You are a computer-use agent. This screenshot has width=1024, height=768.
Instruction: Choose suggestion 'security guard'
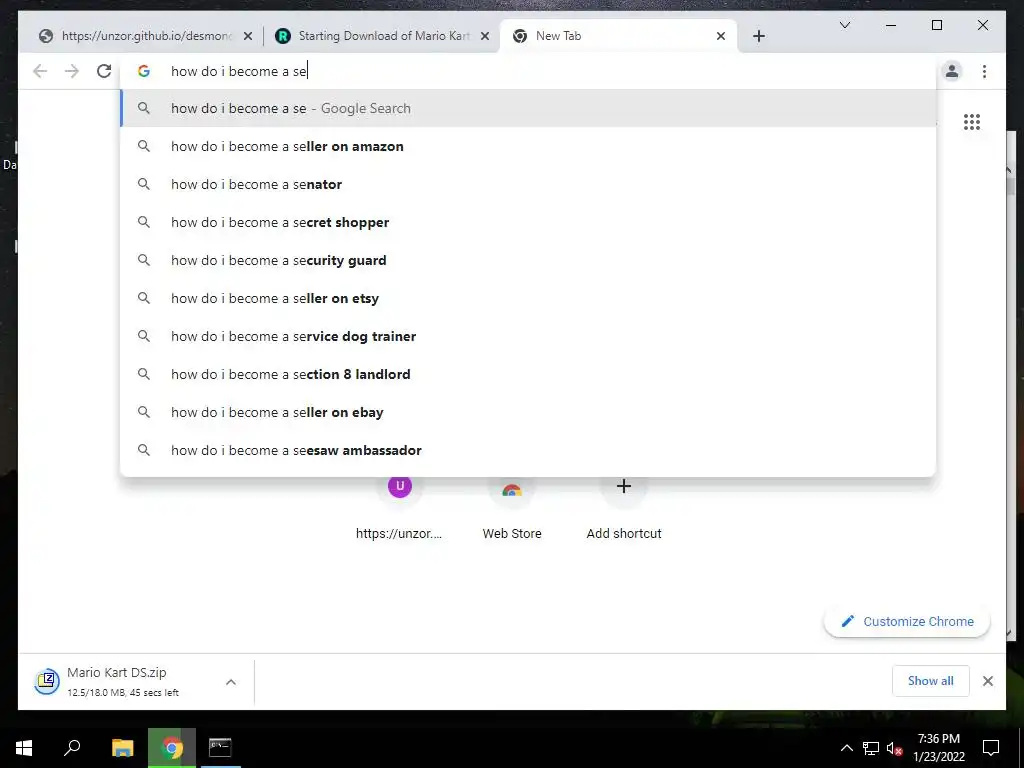[528, 260]
